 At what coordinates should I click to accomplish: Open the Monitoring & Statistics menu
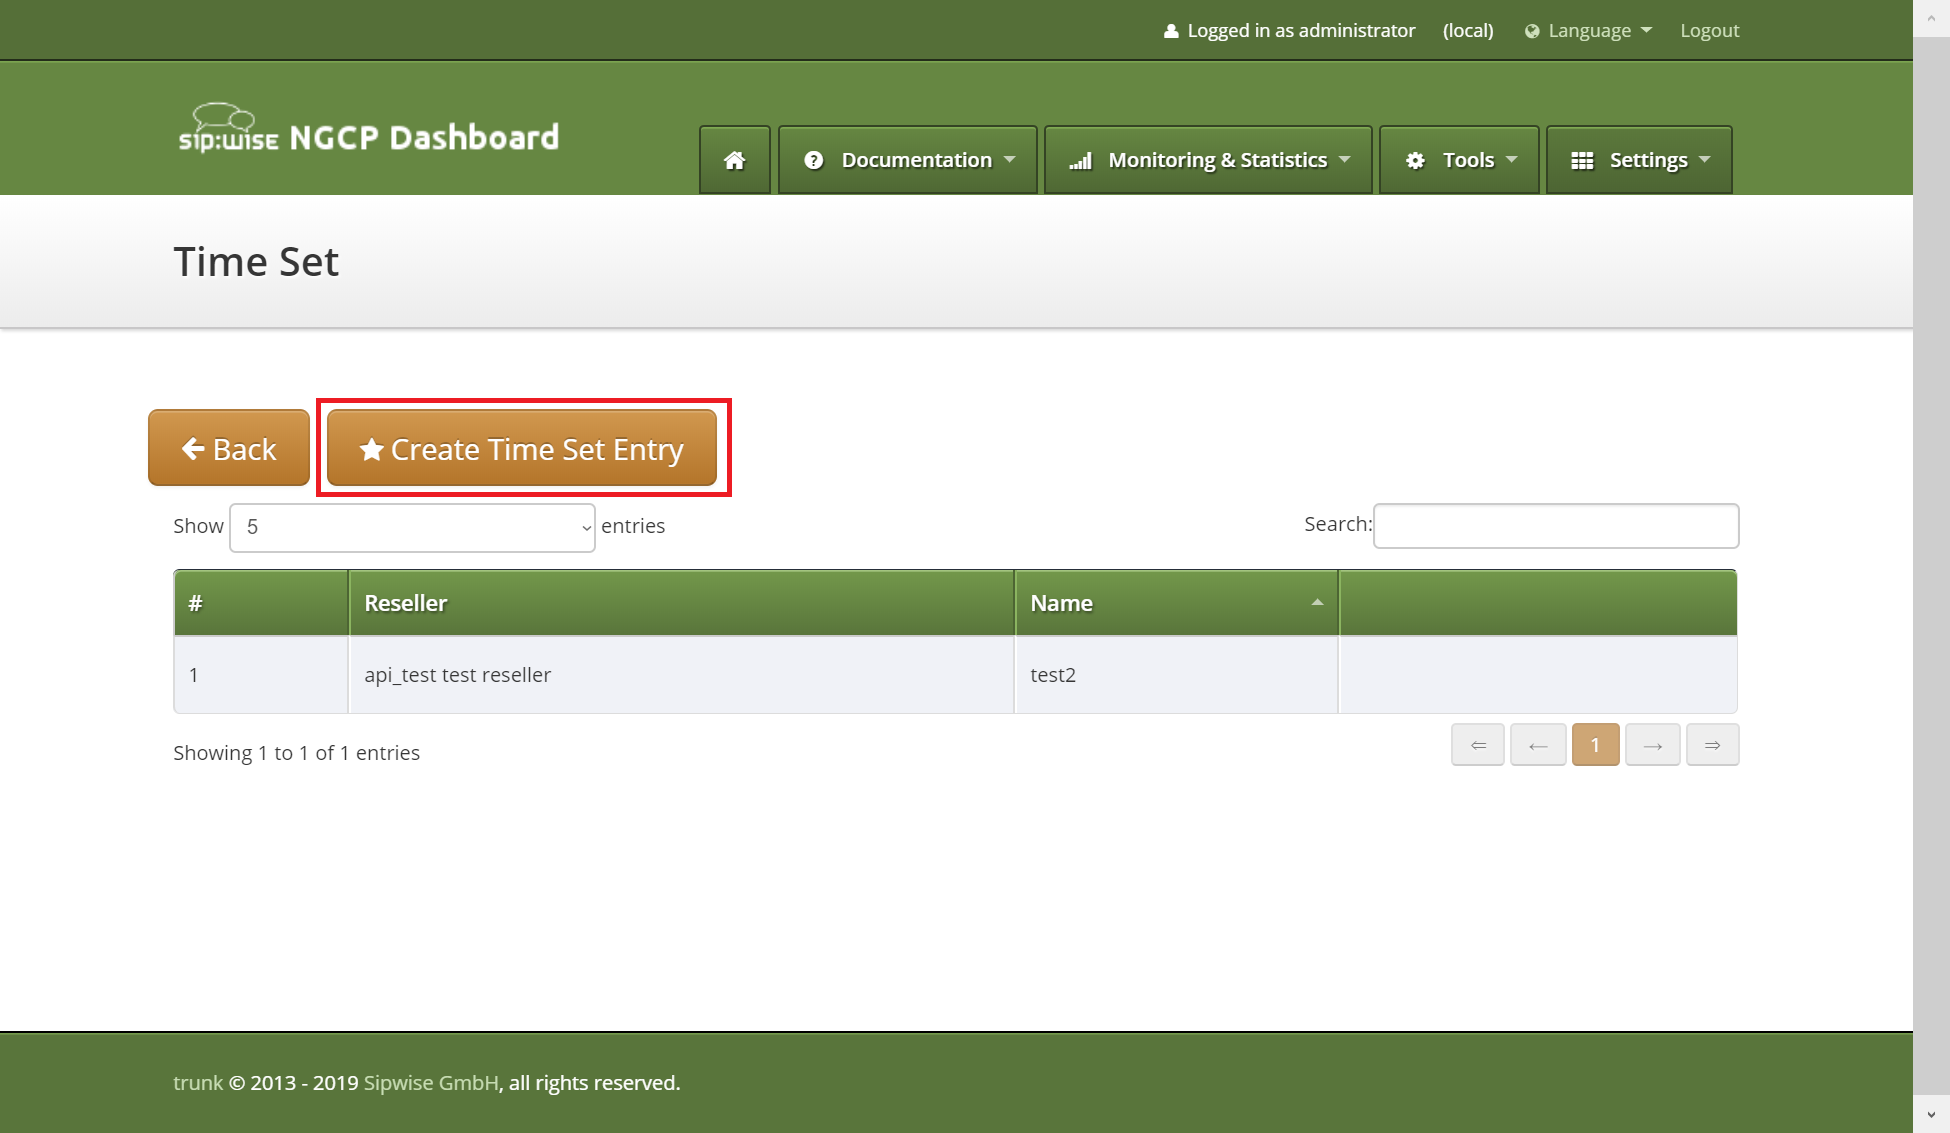point(1208,160)
